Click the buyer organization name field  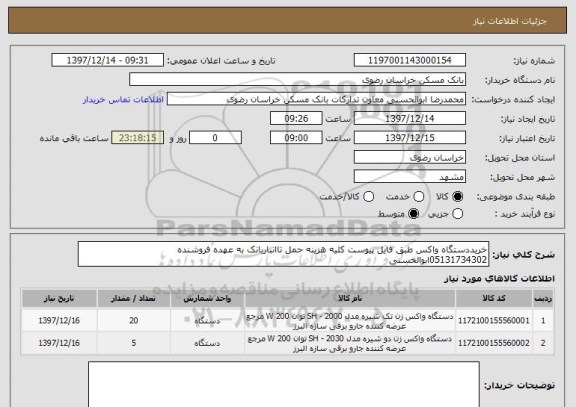(x=298, y=80)
